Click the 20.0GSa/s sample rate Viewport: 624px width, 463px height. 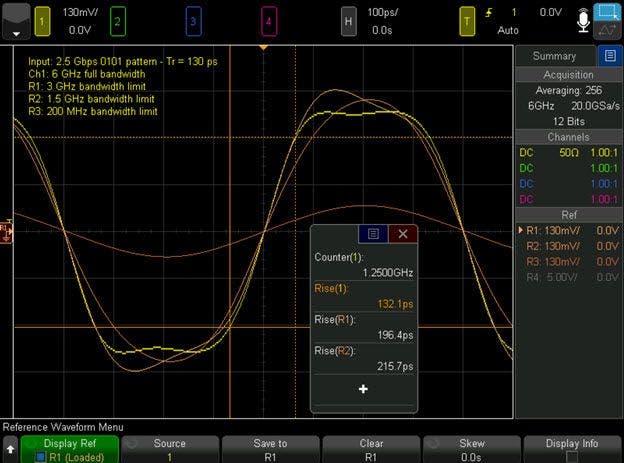pos(595,106)
